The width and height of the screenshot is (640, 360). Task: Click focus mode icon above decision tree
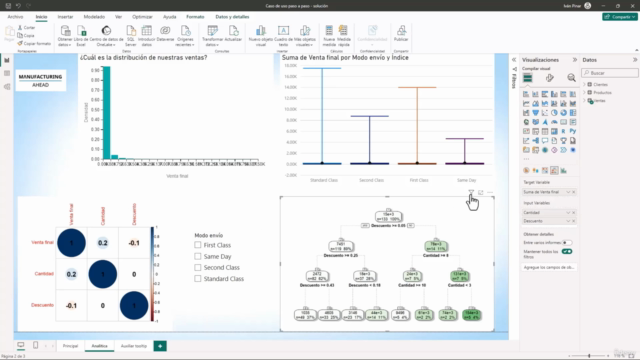(x=480, y=192)
